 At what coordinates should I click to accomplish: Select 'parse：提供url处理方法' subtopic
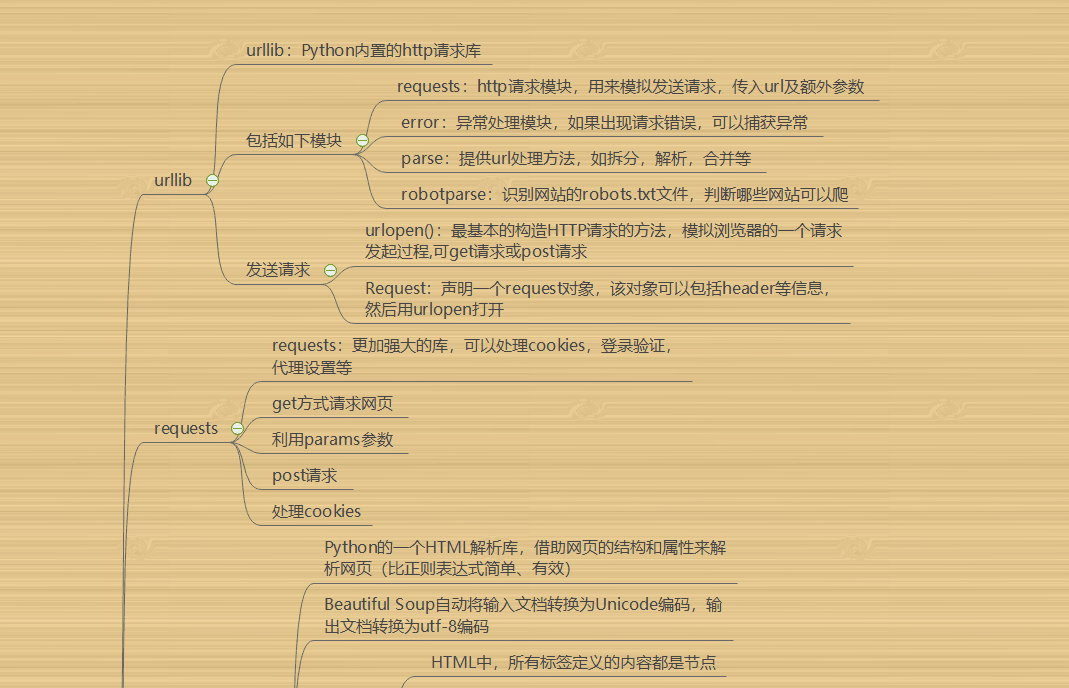(x=576, y=158)
